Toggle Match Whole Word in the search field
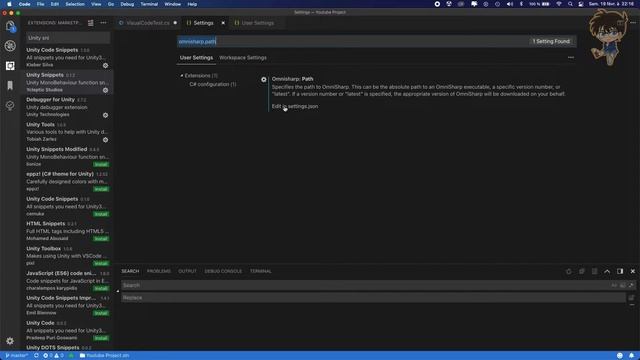Viewport: 640px width, 360px height. pyautogui.click(x=622, y=285)
